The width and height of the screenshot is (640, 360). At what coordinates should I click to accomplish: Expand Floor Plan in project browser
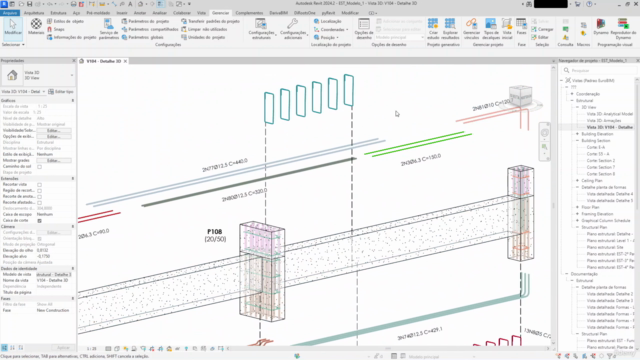(x=578, y=207)
